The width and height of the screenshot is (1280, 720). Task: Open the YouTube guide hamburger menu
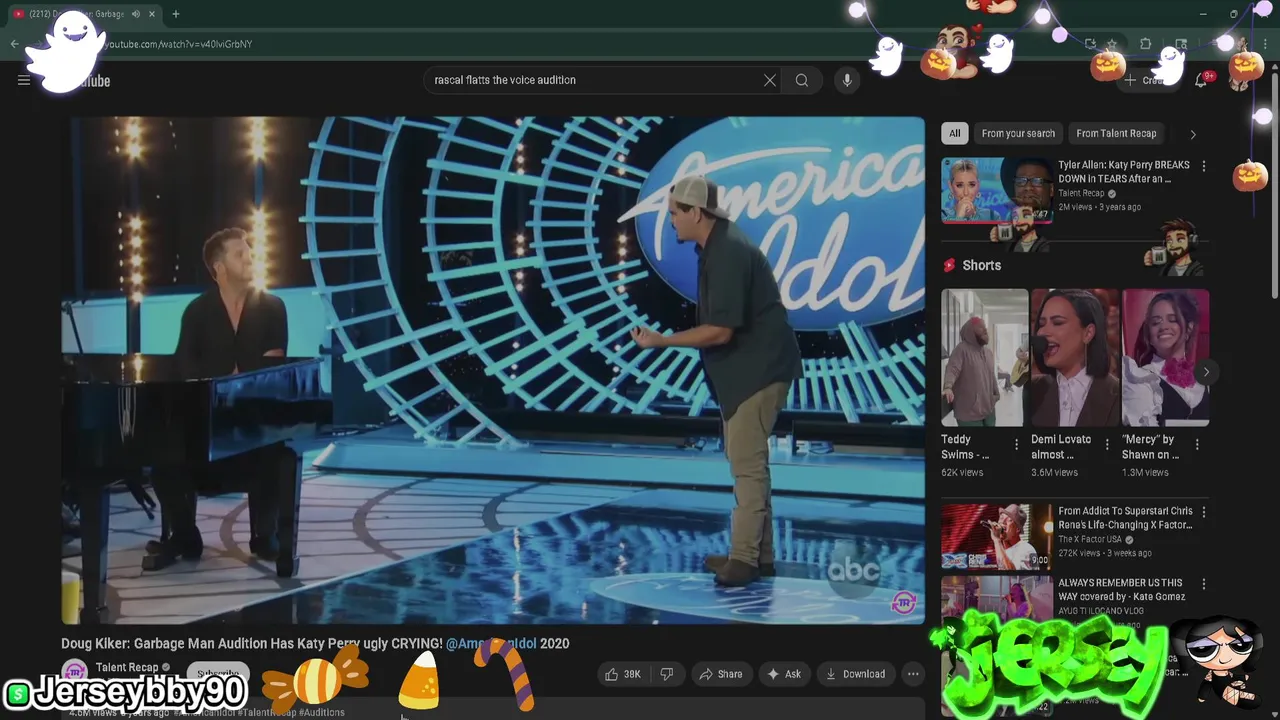(24, 80)
